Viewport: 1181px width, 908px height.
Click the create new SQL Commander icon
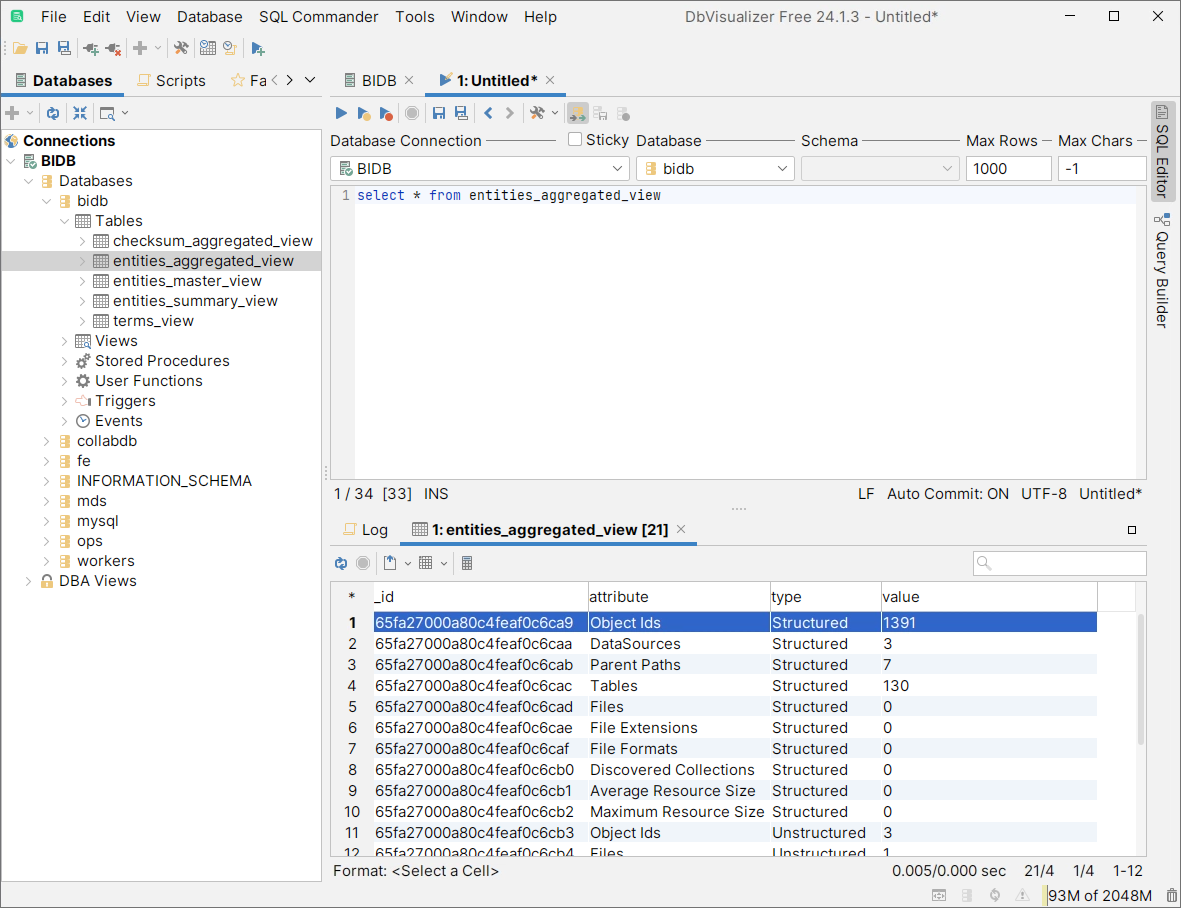[258, 48]
